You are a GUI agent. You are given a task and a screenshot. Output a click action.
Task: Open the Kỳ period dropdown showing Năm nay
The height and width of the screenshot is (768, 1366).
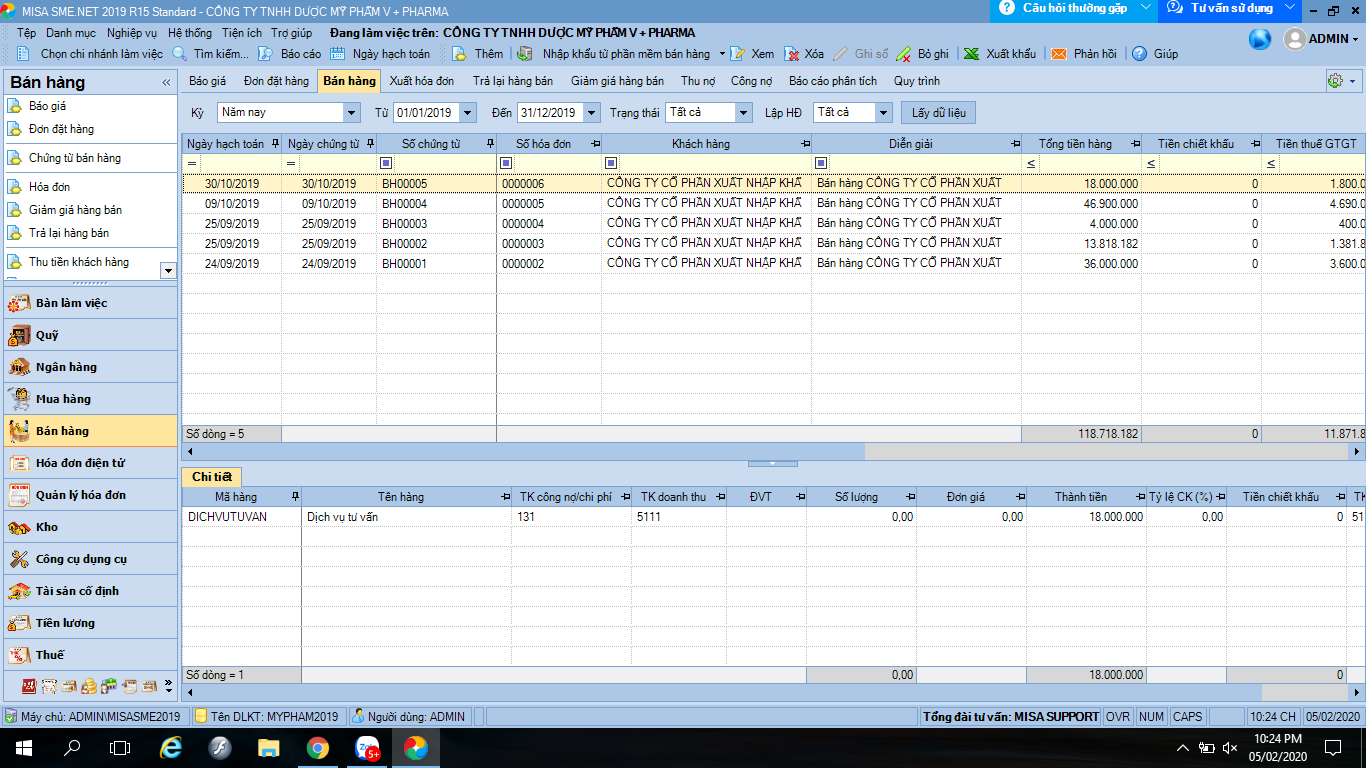coord(351,113)
